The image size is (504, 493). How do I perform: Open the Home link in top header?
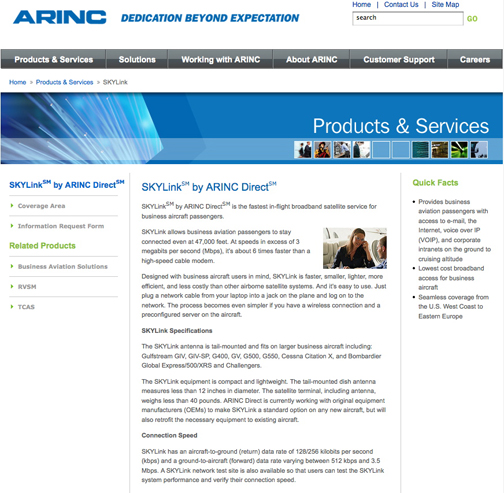tap(361, 5)
